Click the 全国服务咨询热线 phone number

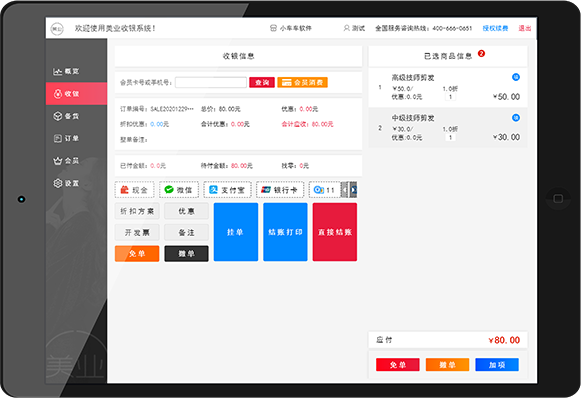424,28
